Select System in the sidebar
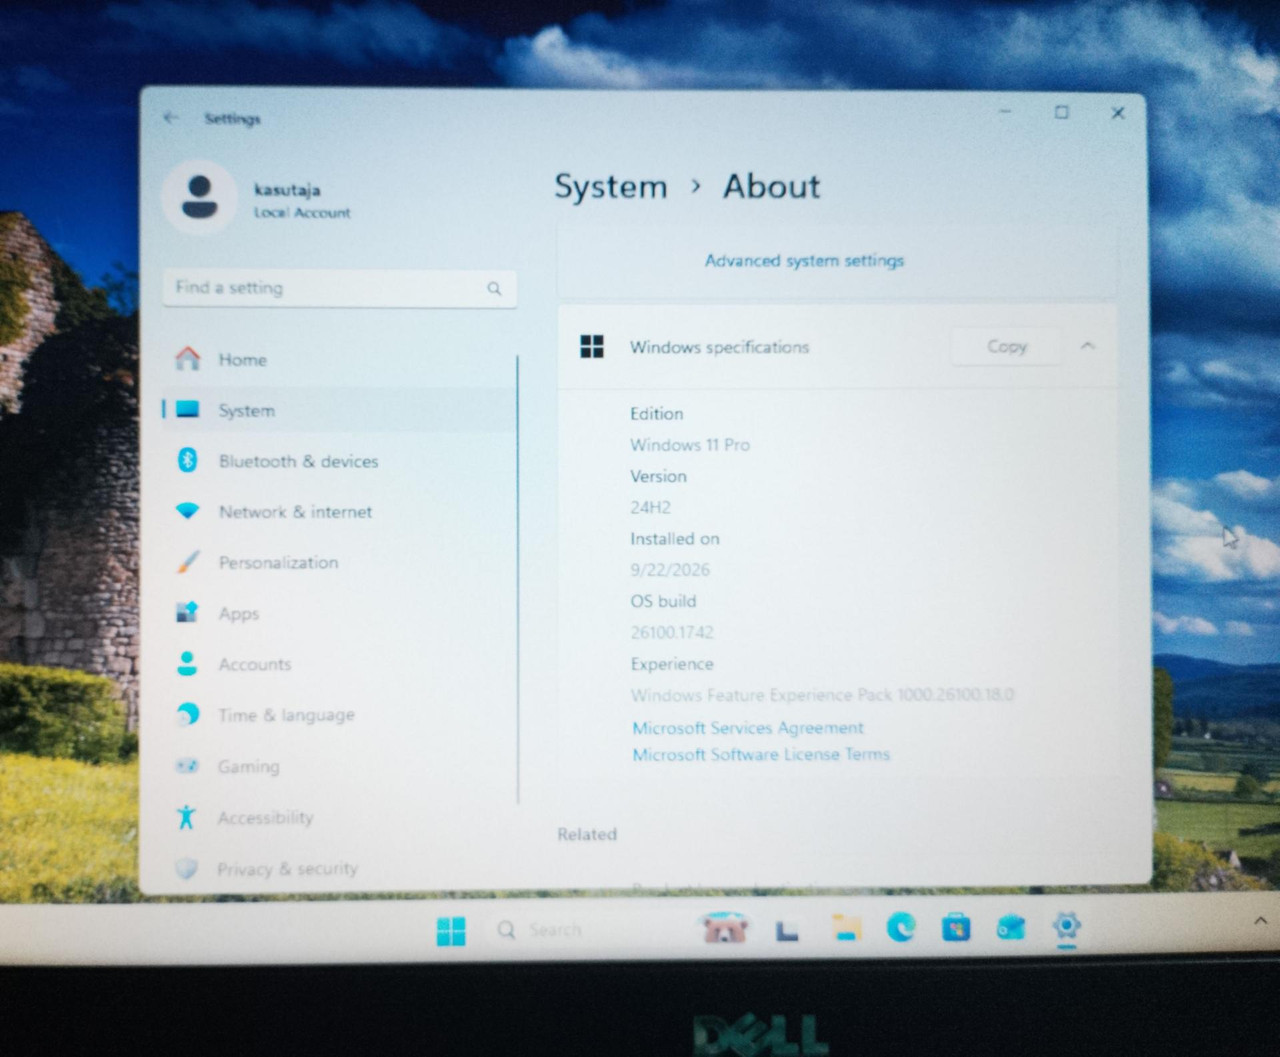The height and width of the screenshot is (1057, 1280). click(339, 410)
